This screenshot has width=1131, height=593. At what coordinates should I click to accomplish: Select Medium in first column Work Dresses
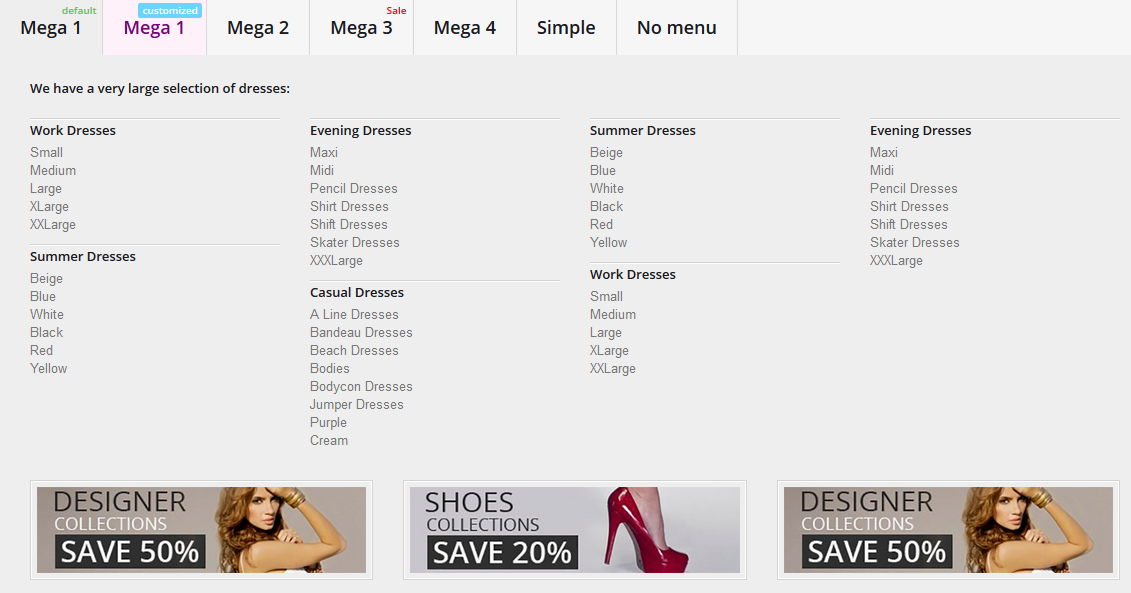coord(53,170)
